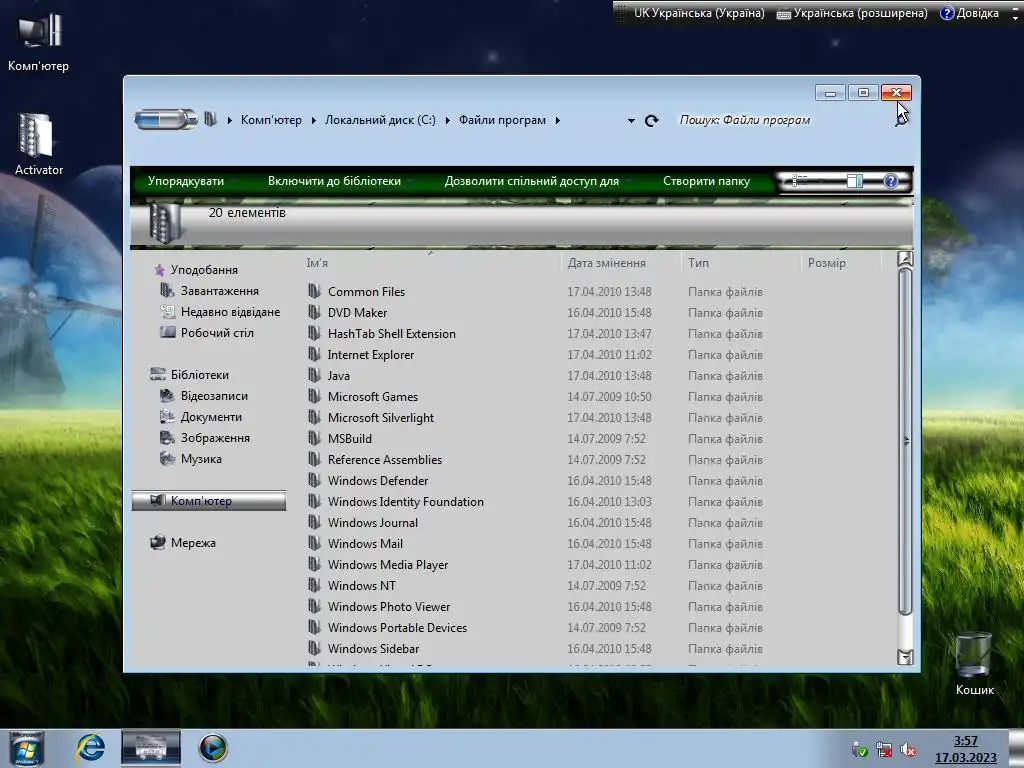
Task: Select the Java folder icon
Action: click(x=314, y=376)
